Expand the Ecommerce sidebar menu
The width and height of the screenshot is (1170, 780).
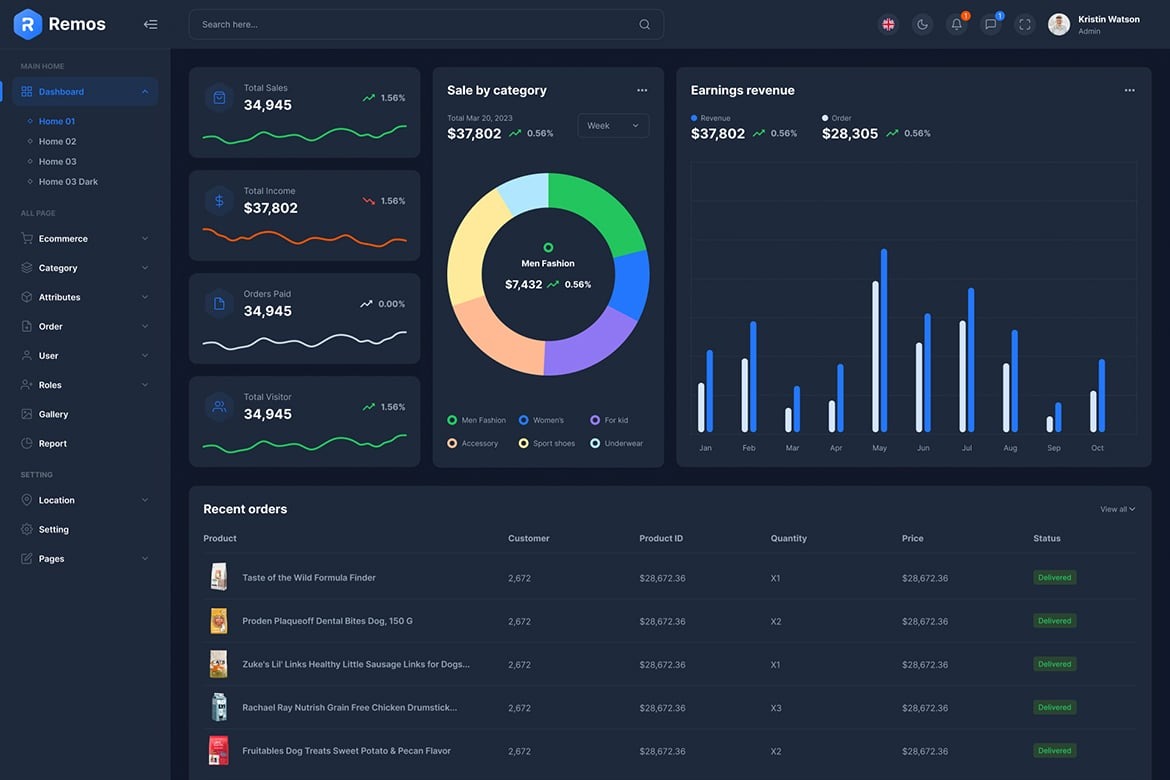click(x=64, y=237)
